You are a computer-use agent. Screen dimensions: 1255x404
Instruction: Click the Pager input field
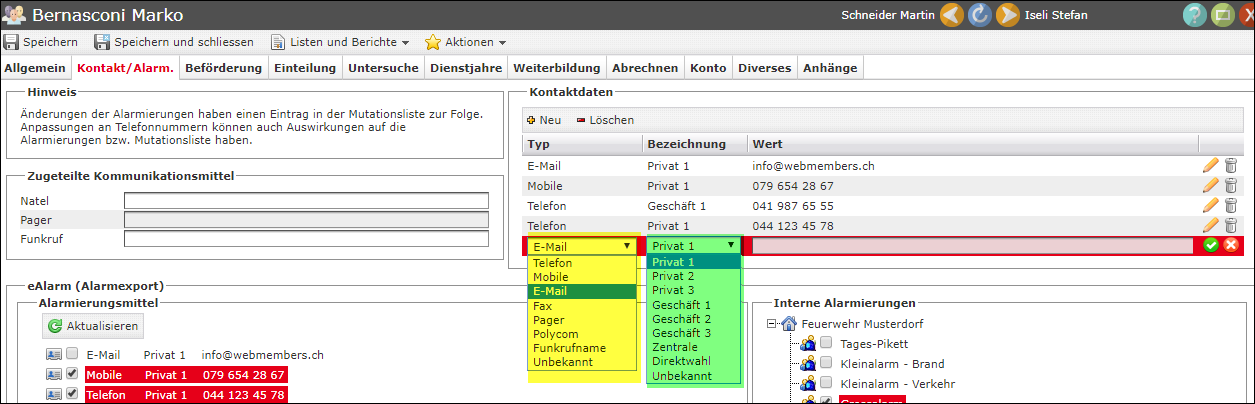(x=306, y=220)
